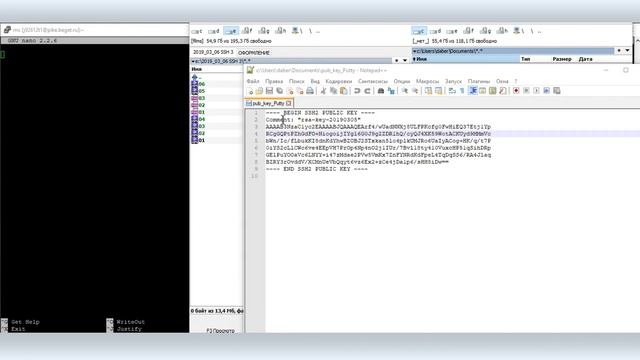Click the Stop Recording macro icon
Screen dimensions: 640x360
tap(526, 91)
